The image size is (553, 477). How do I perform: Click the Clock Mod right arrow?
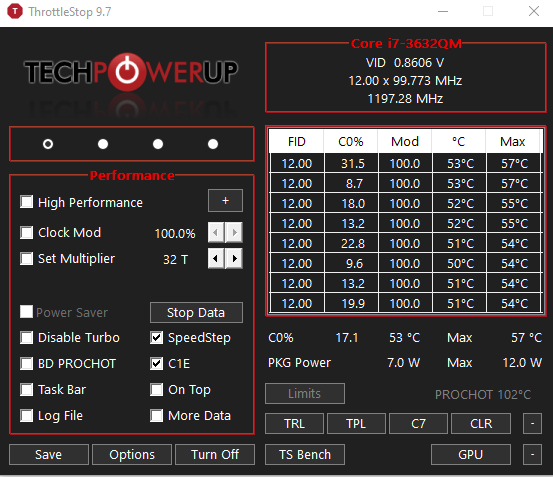[x=234, y=233]
